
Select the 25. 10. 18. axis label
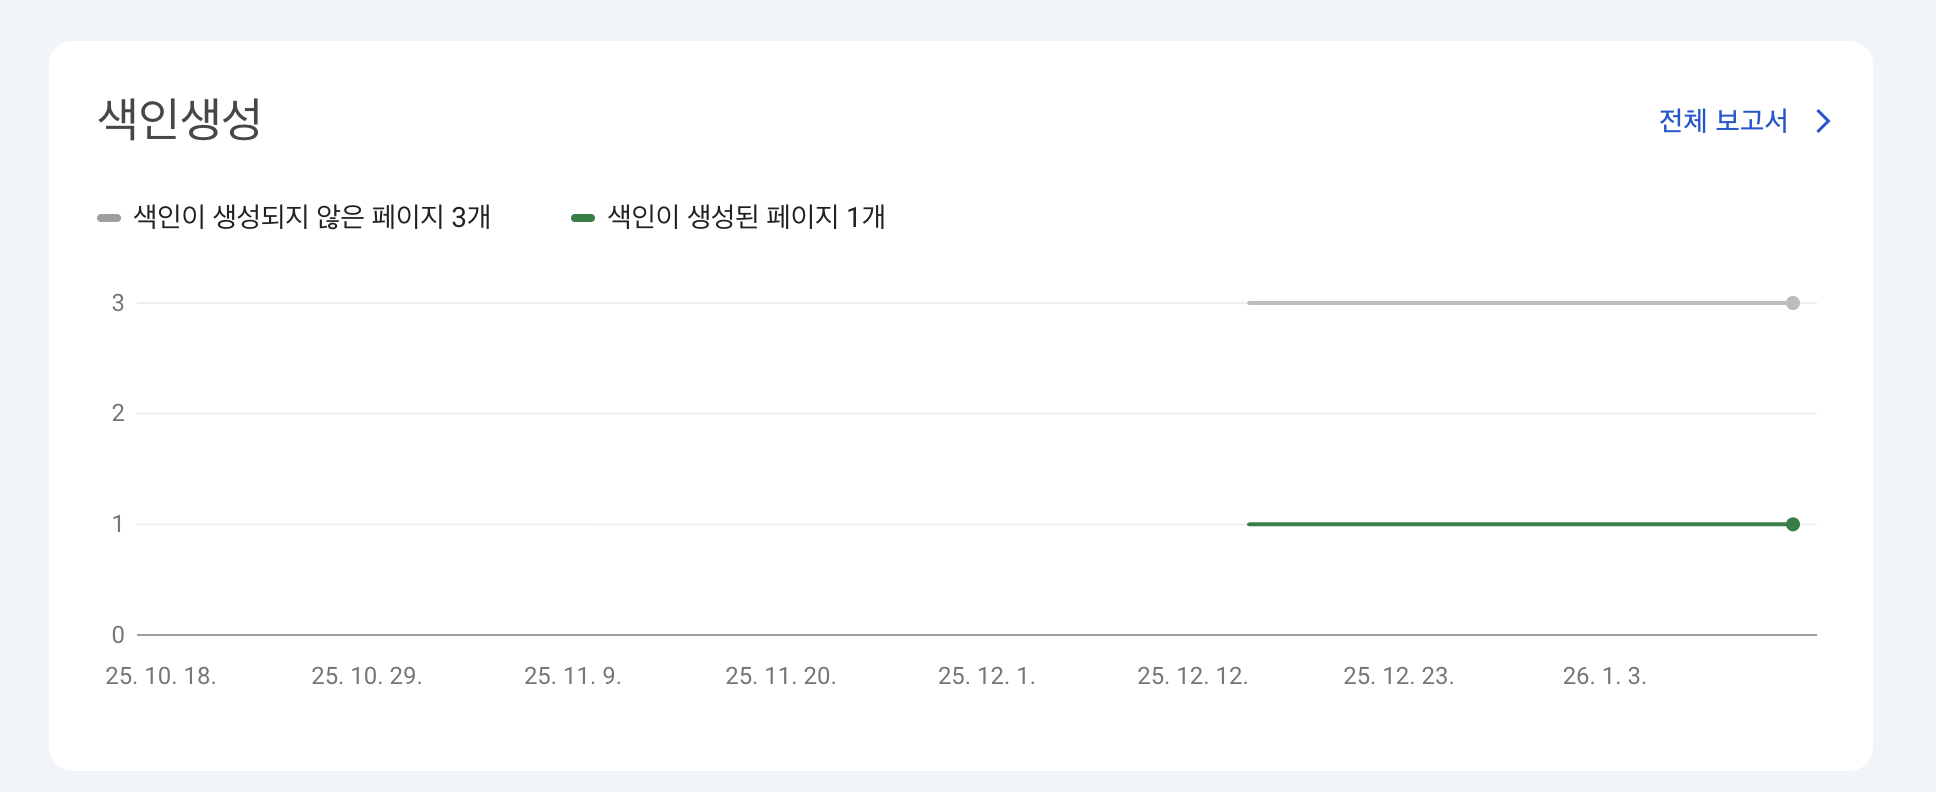pyautogui.click(x=162, y=676)
